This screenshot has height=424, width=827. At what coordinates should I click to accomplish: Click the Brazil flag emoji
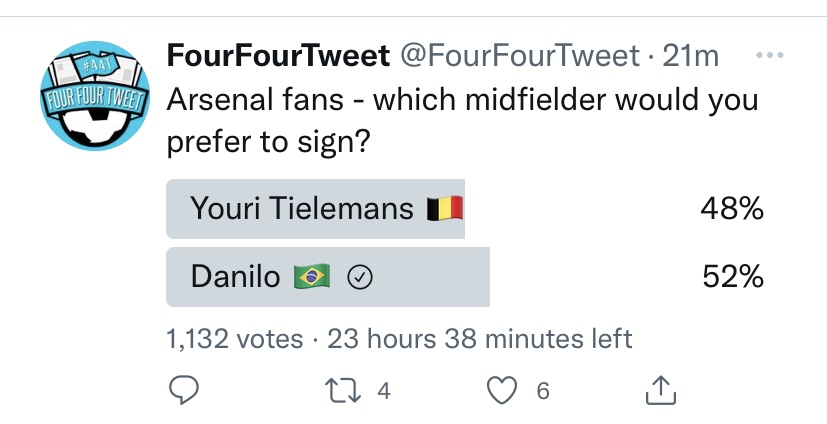coord(312,276)
